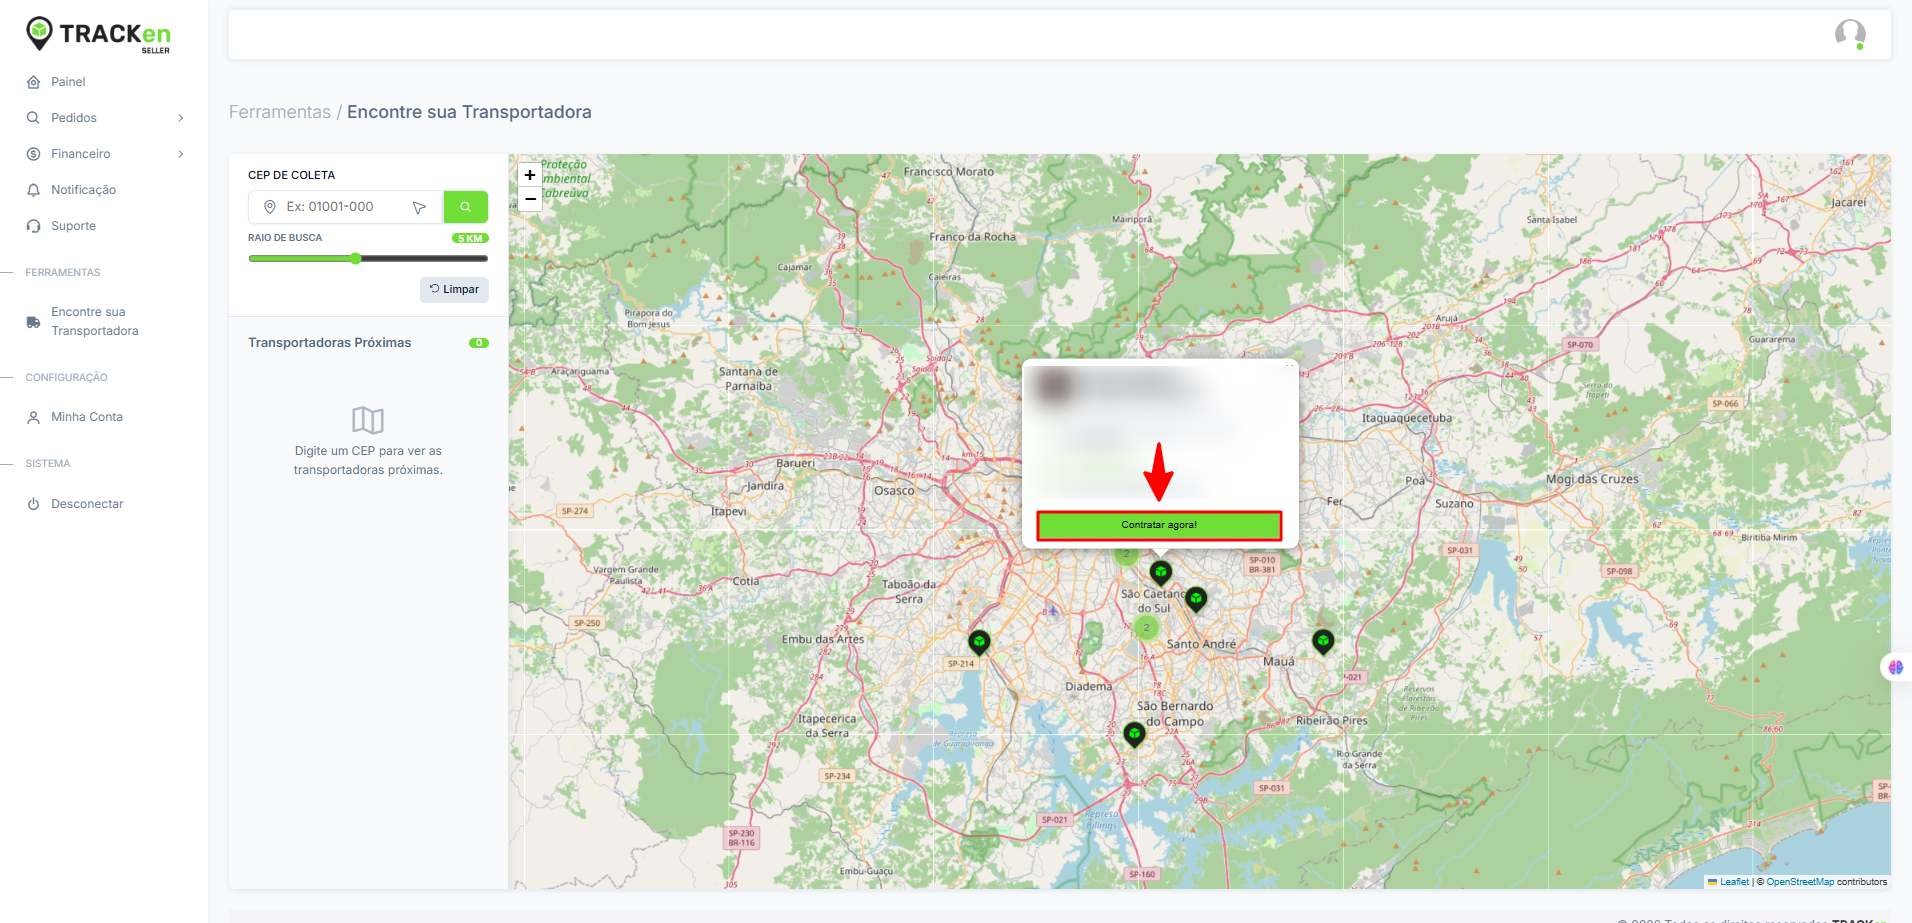Click the Limpar button
The width and height of the screenshot is (1912, 923).
click(454, 289)
